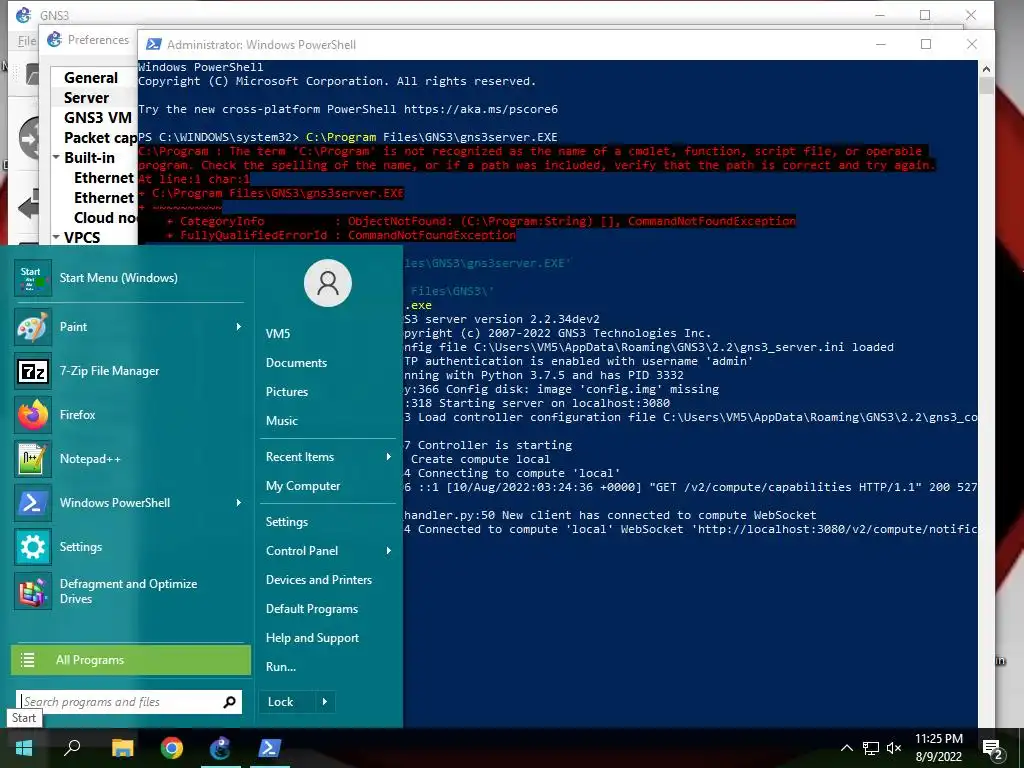1024x768 pixels.
Task: Open Start Menu (Windows) icon entry
Action: coord(129,278)
